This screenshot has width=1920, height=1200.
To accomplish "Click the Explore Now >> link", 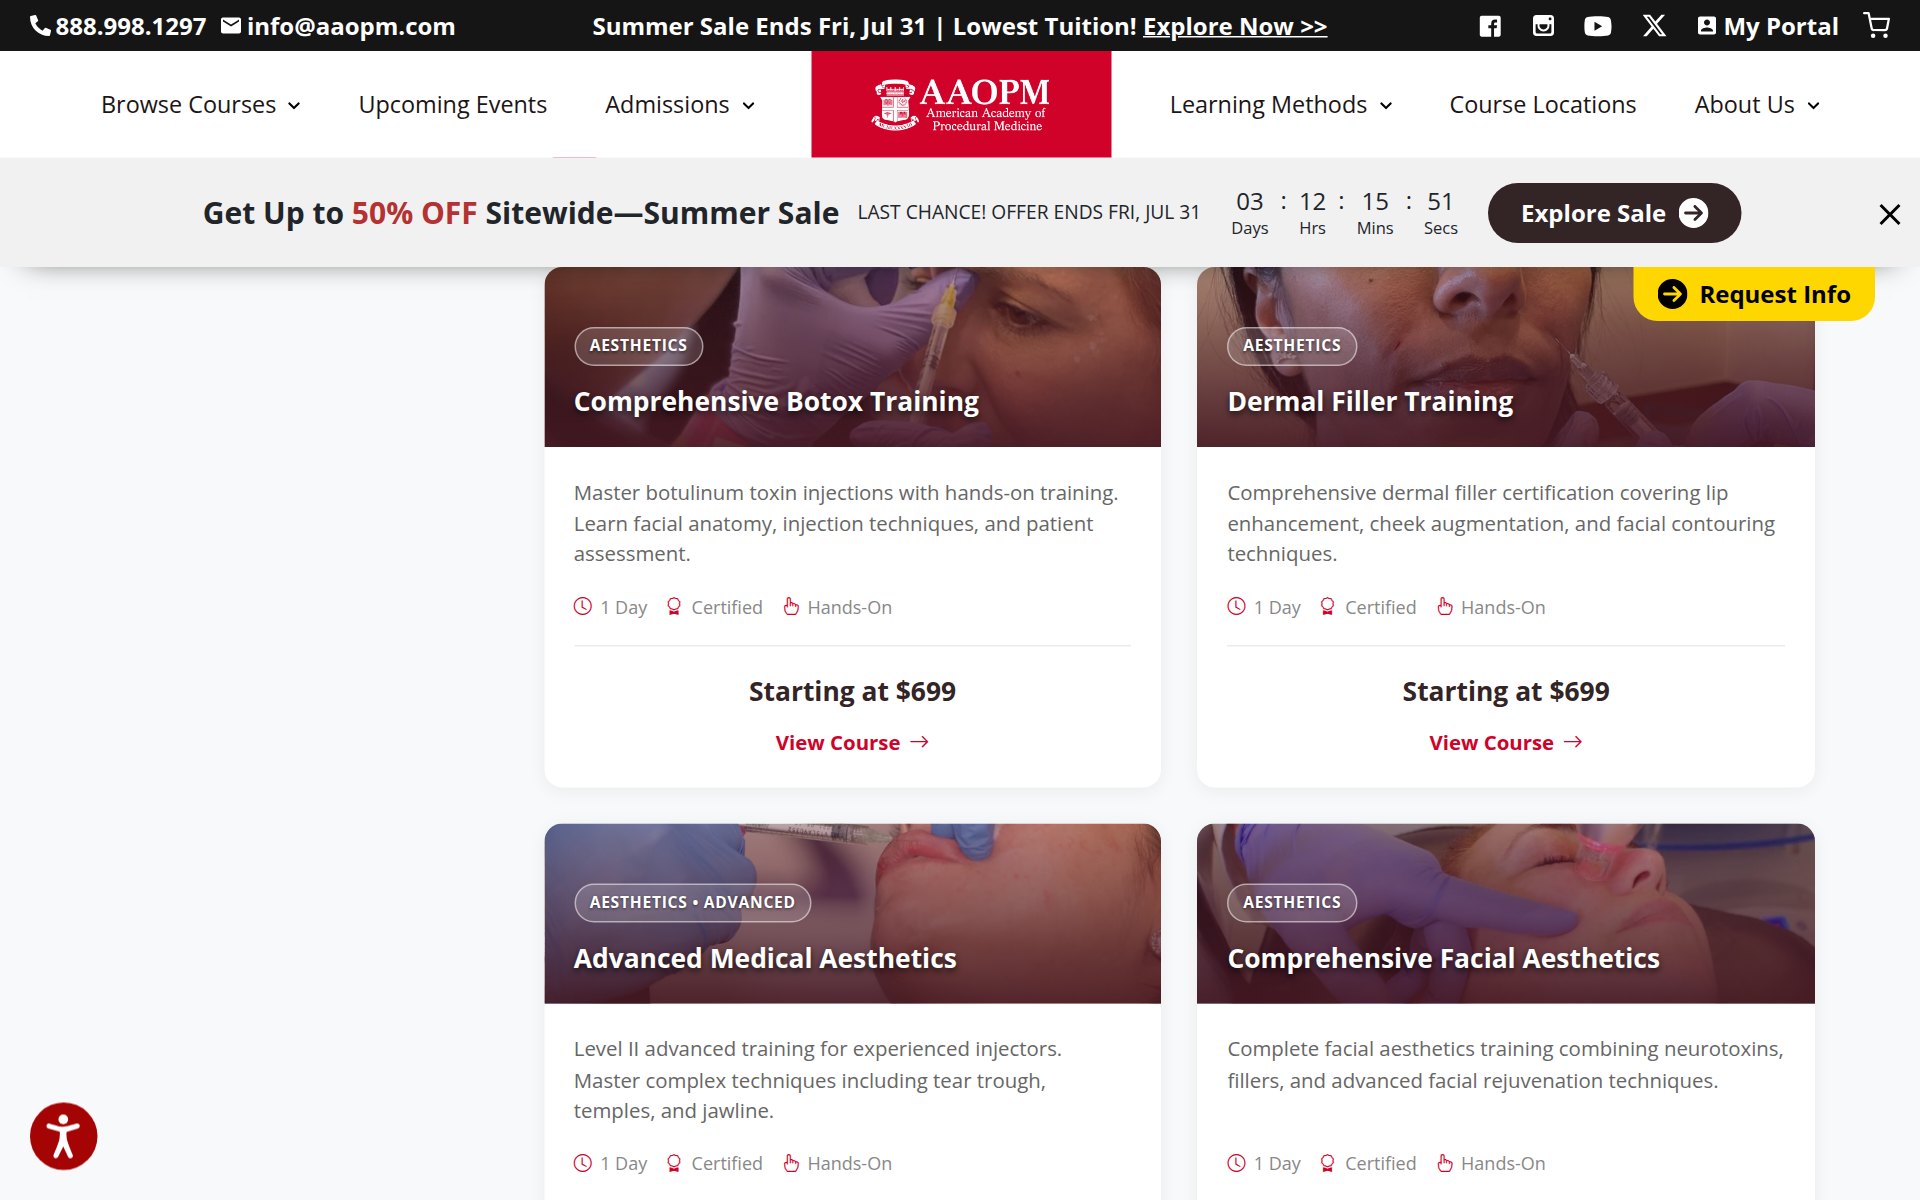I will tap(1235, 26).
